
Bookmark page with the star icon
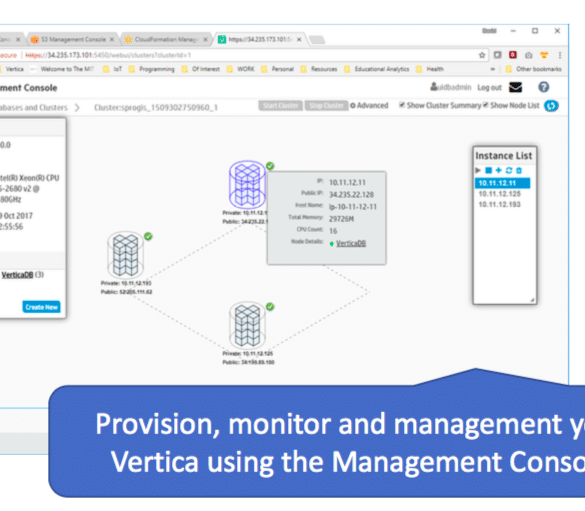pos(482,55)
